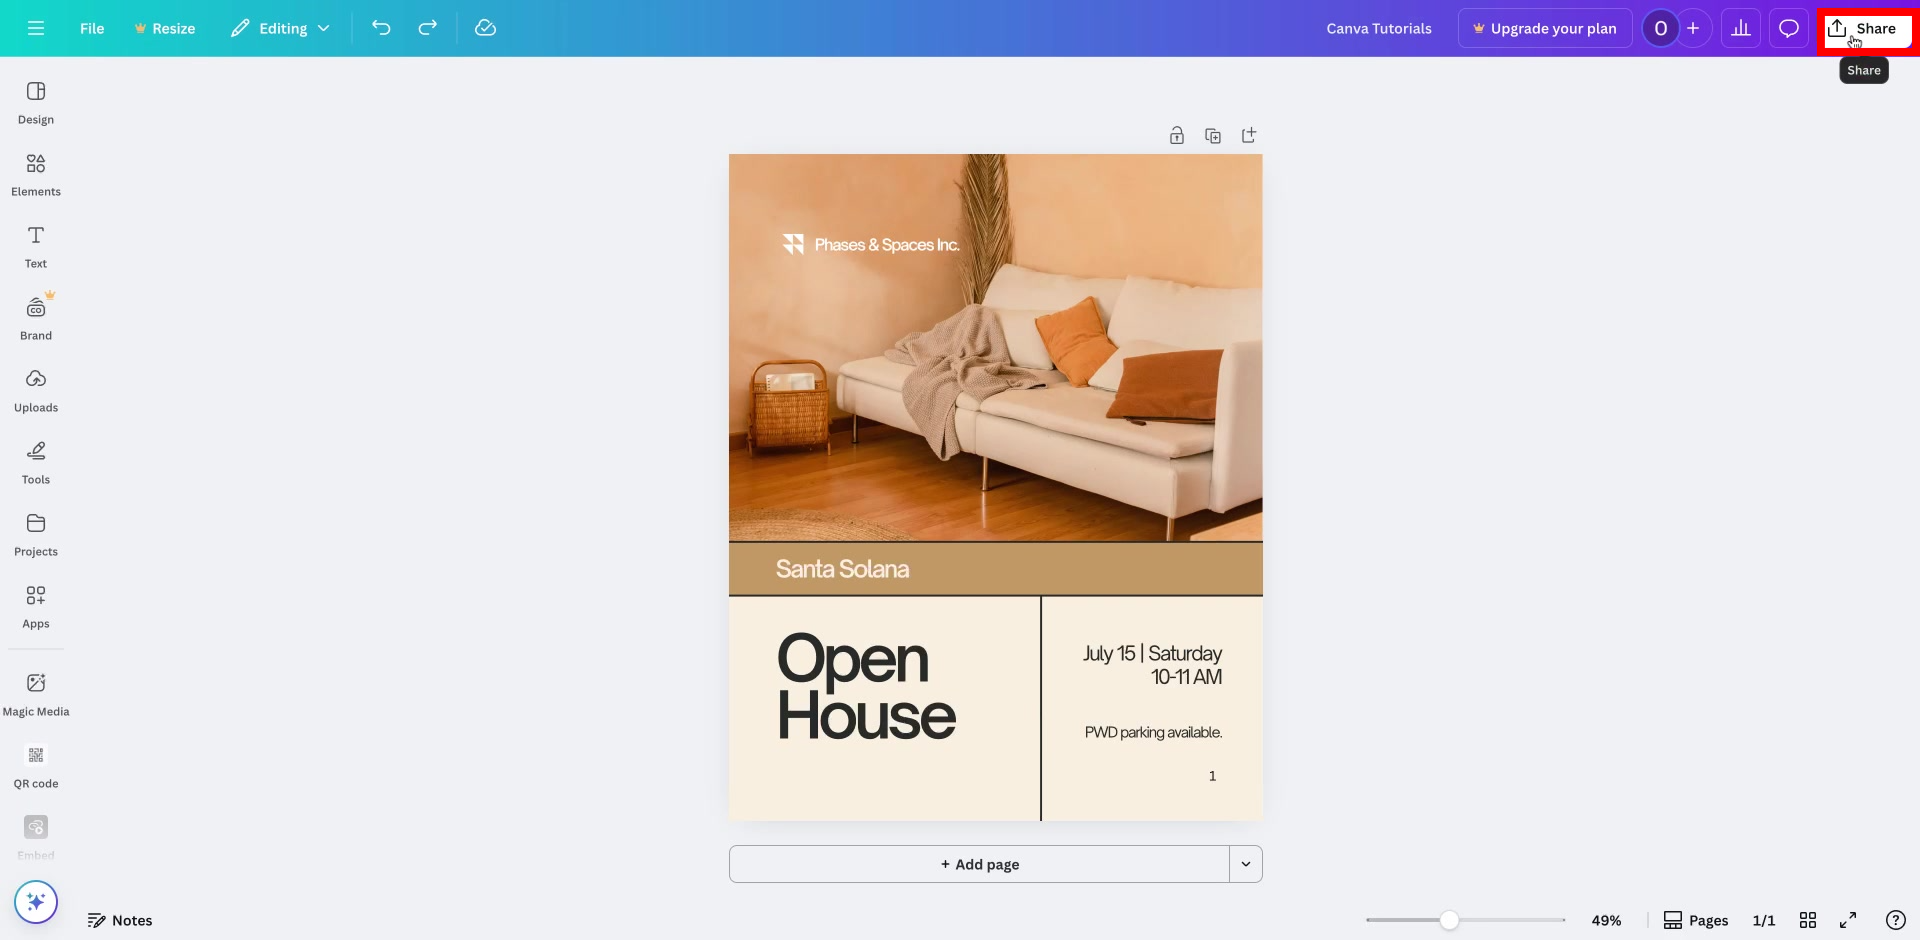Image resolution: width=1920 pixels, height=940 pixels.
Task: Select the Resize menu option
Action: pyautogui.click(x=164, y=28)
